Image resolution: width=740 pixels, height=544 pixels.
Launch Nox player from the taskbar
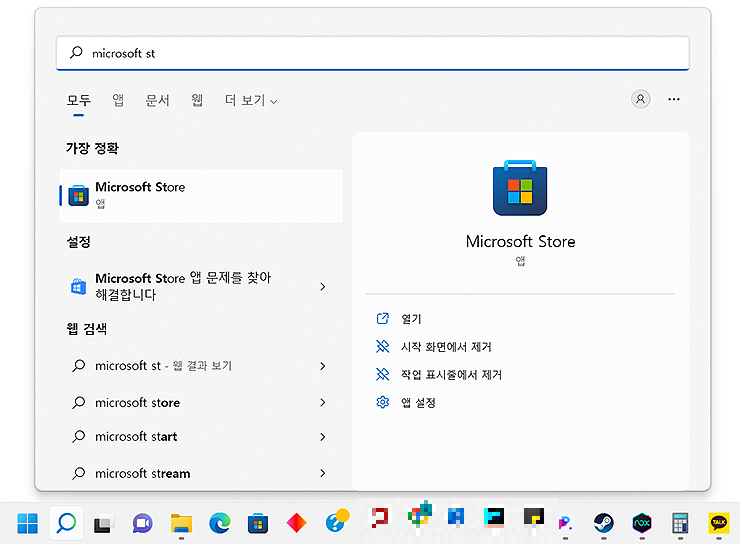(642, 523)
